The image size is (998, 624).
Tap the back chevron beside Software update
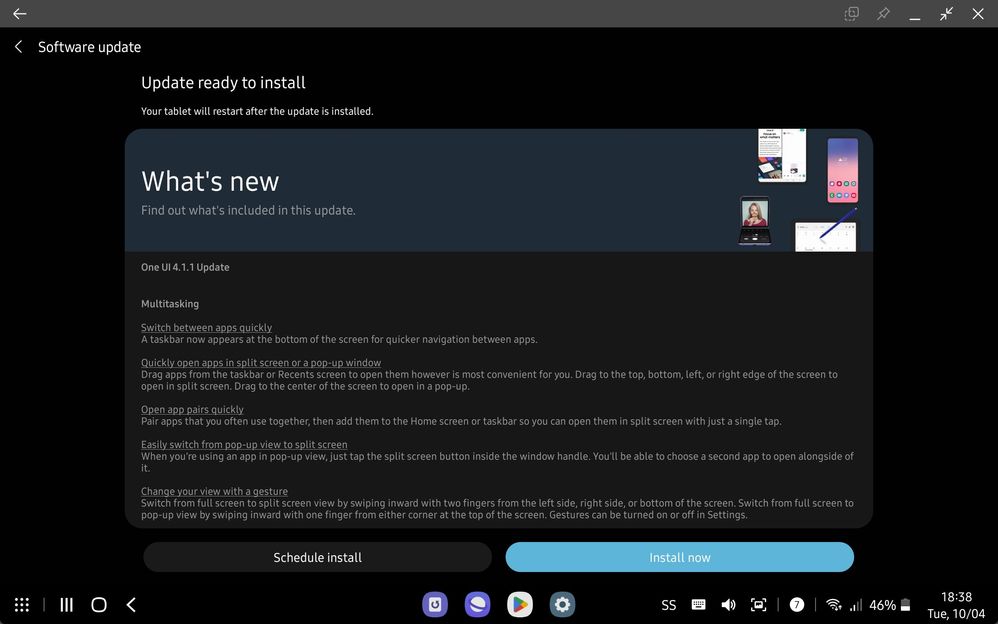[18, 46]
